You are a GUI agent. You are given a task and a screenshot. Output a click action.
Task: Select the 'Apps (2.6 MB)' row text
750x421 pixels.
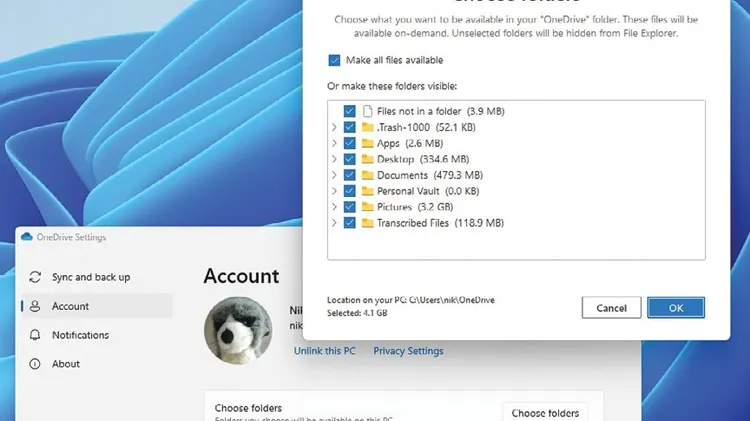[x=410, y=143]
